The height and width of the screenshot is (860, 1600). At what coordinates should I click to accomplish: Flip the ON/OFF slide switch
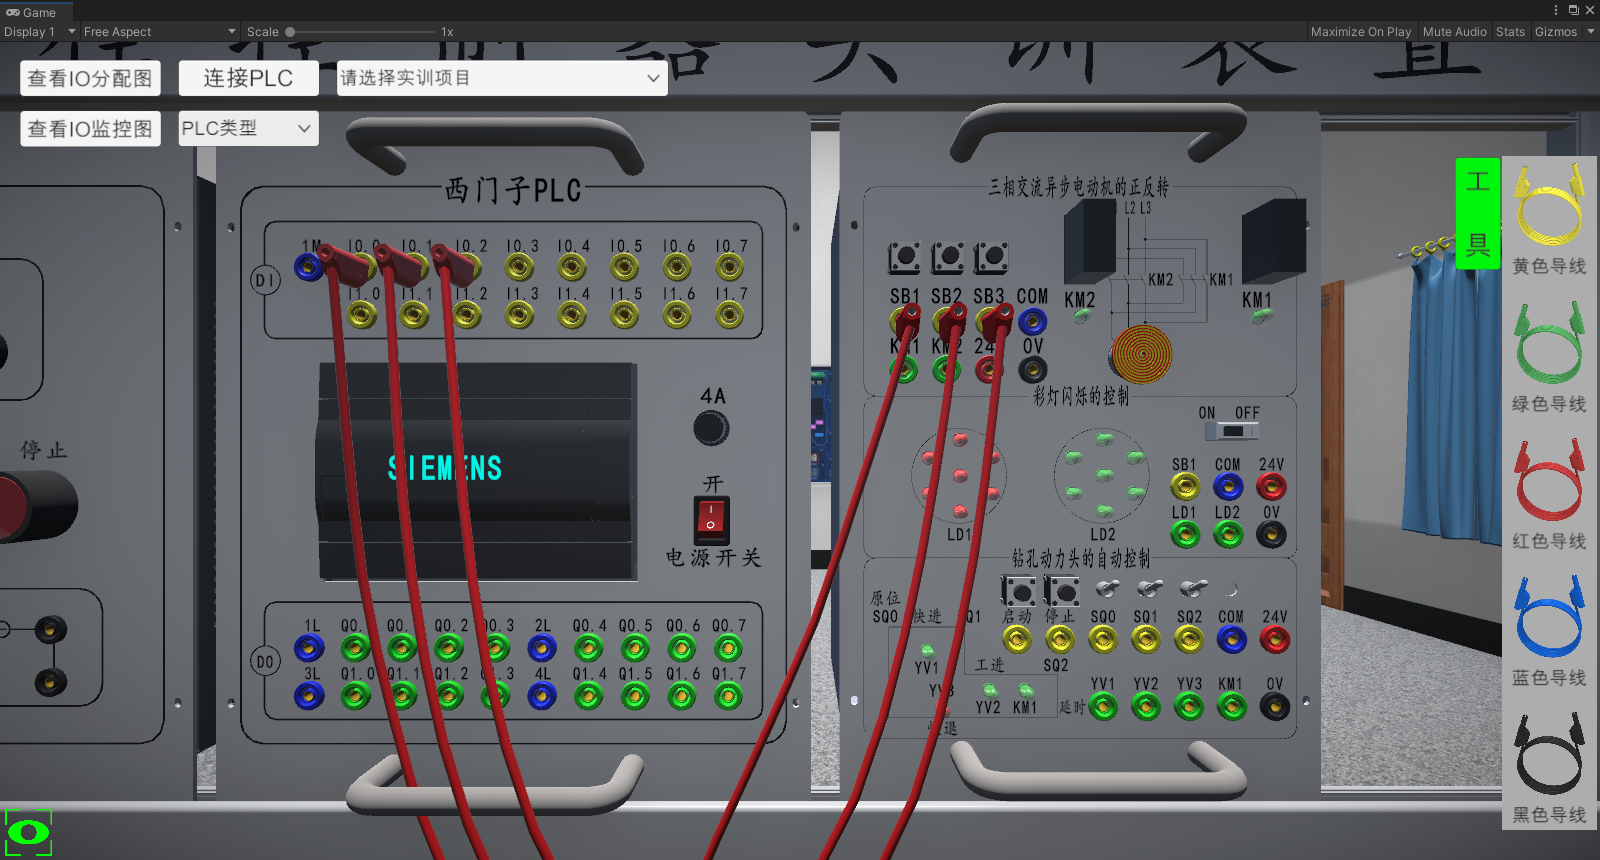coord(1232,431)
